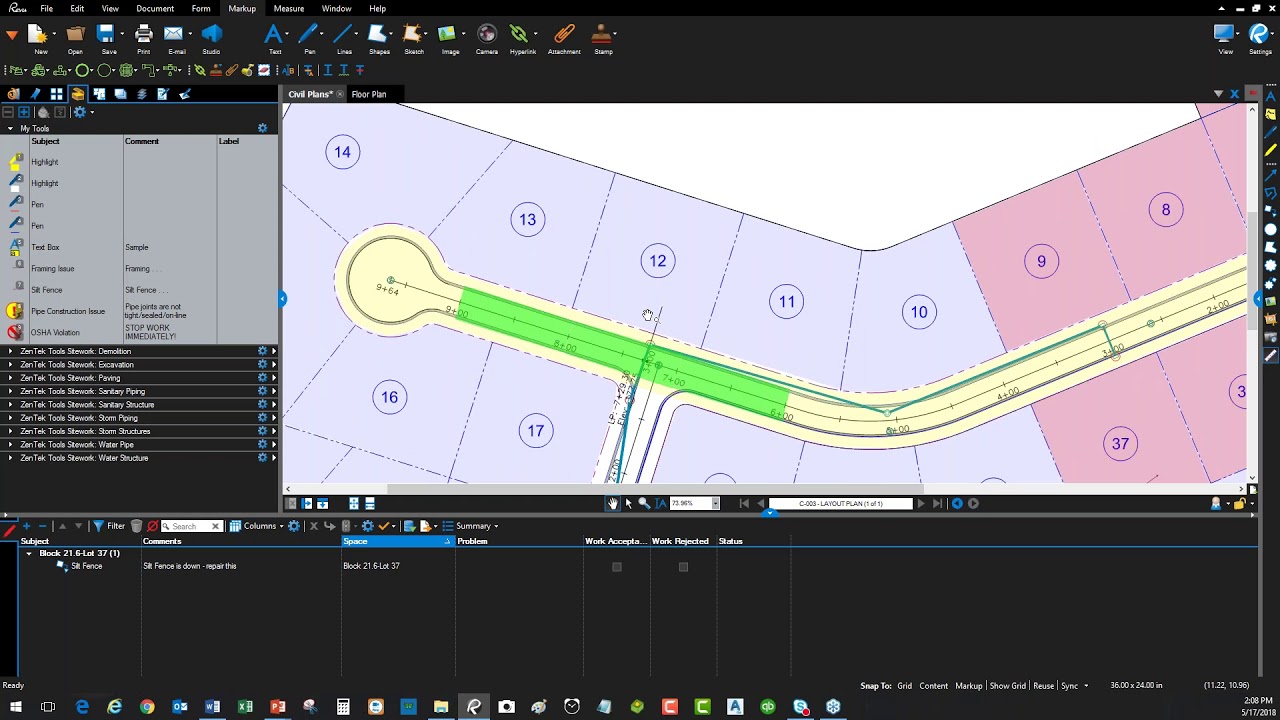Clear the markups list Search field
1280x720 pixels.
click(215, 526)
